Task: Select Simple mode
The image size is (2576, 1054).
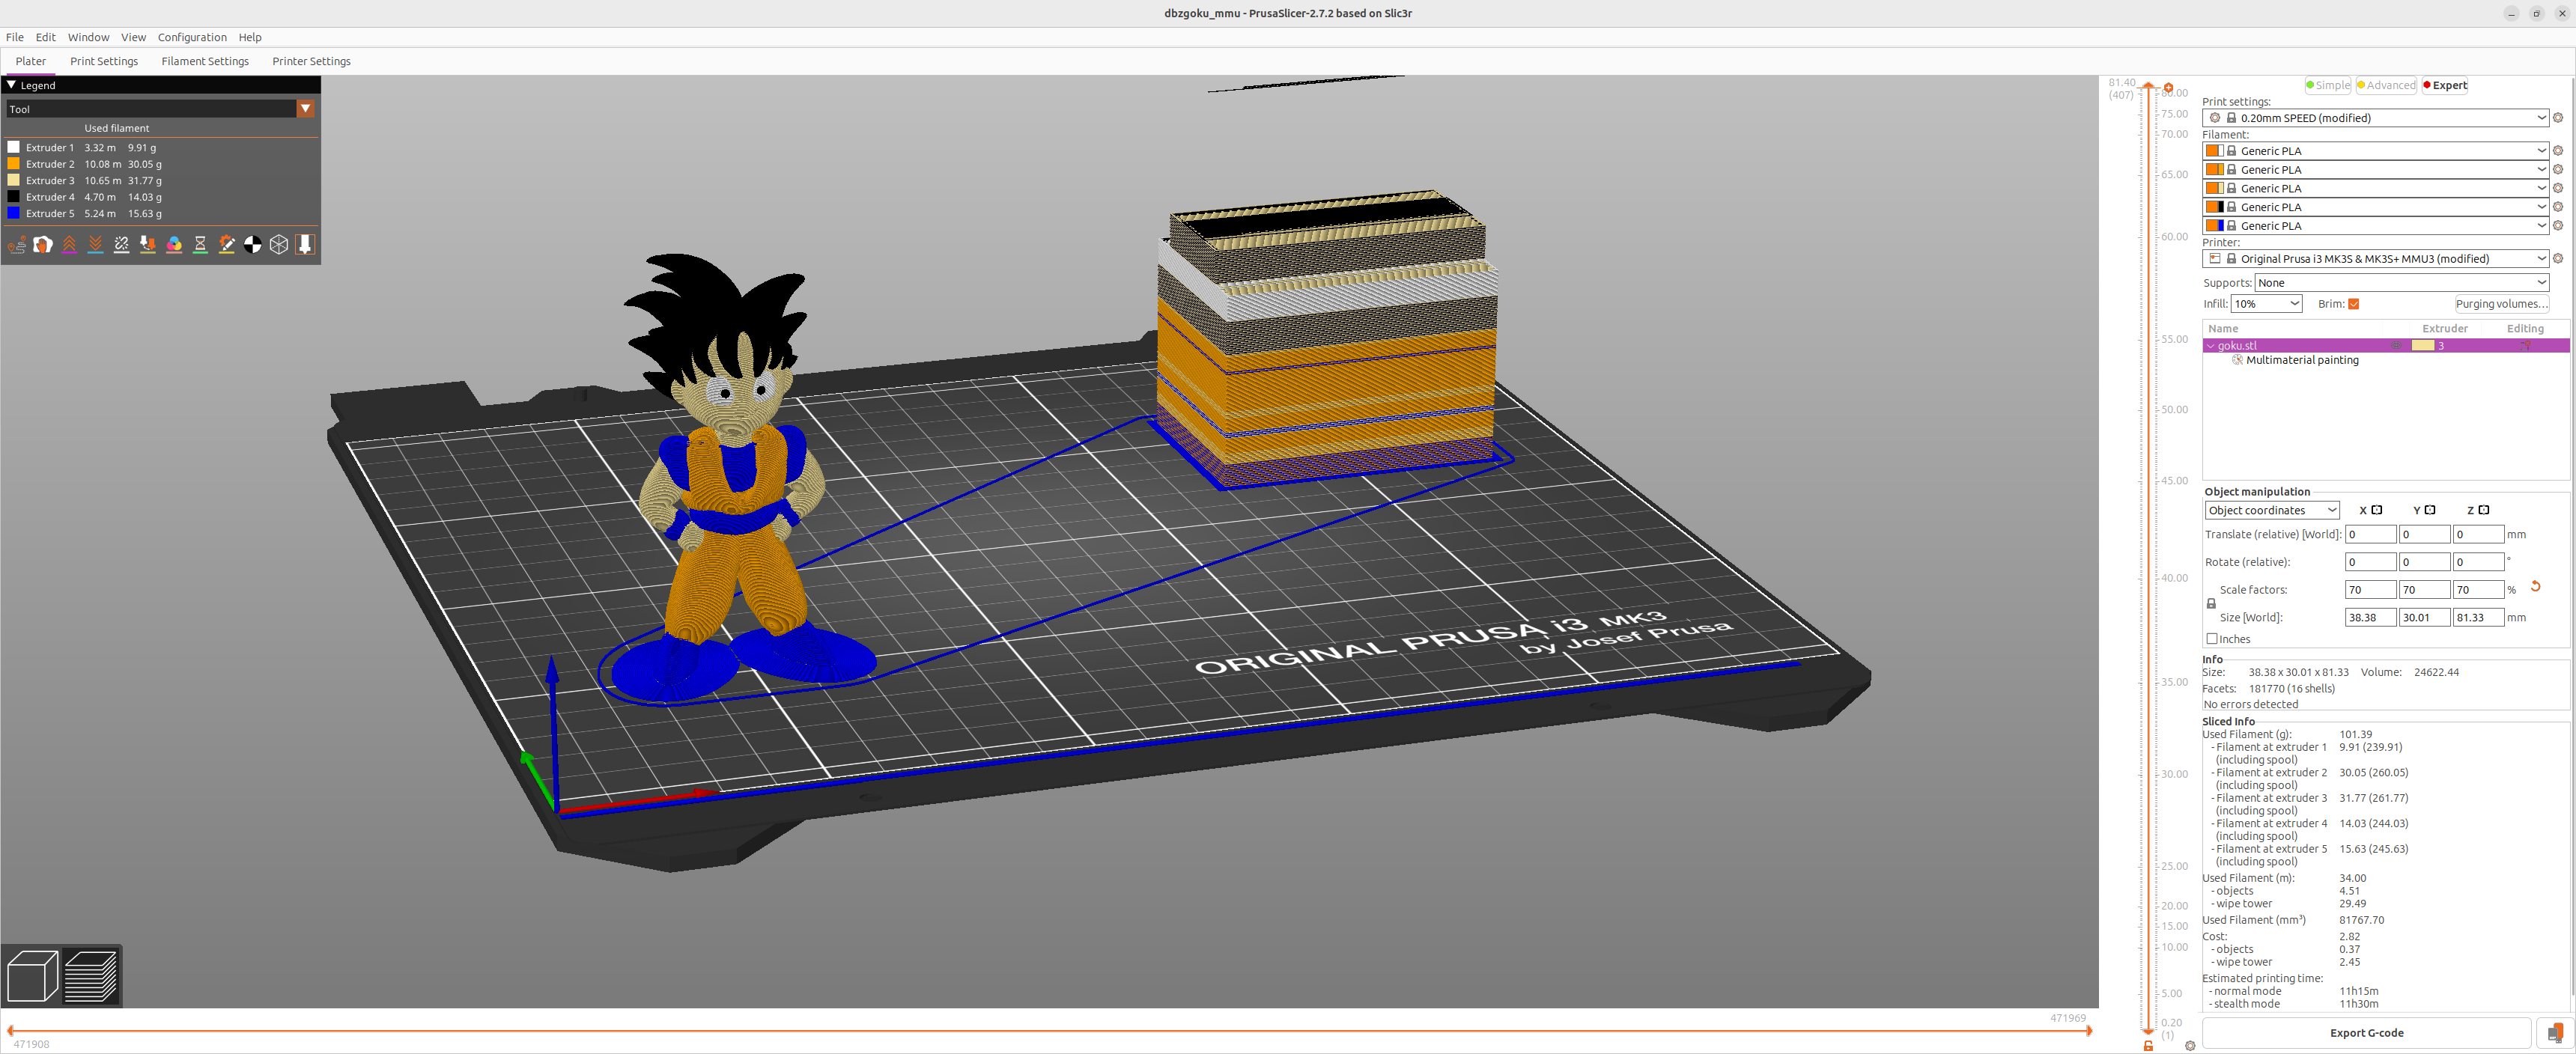Action: pyautogui.click(x=2328, y=85)
